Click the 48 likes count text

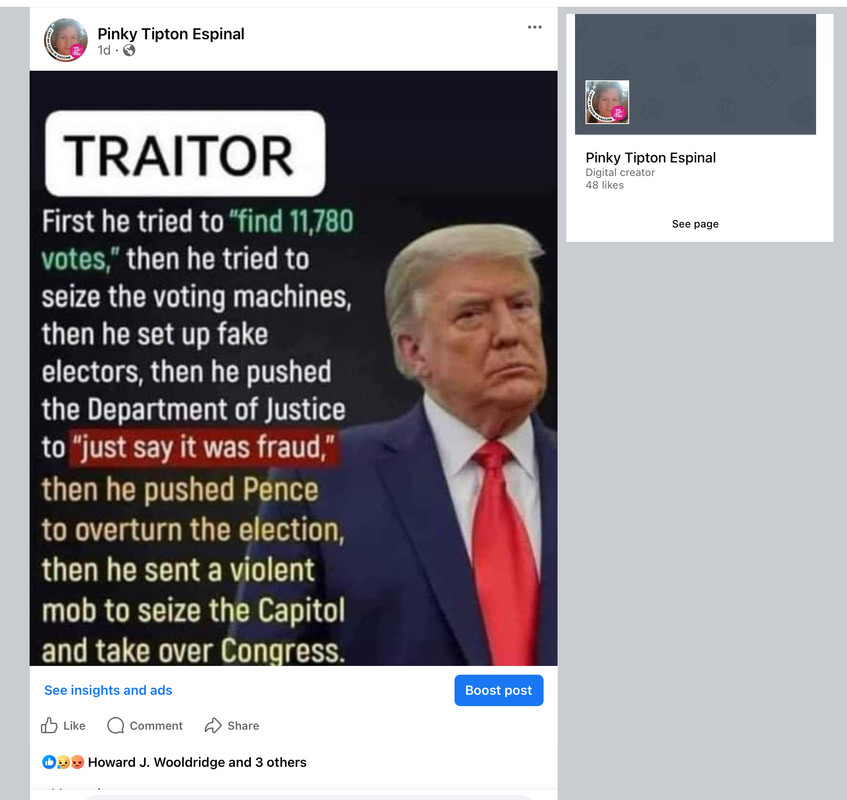(604, 185)
